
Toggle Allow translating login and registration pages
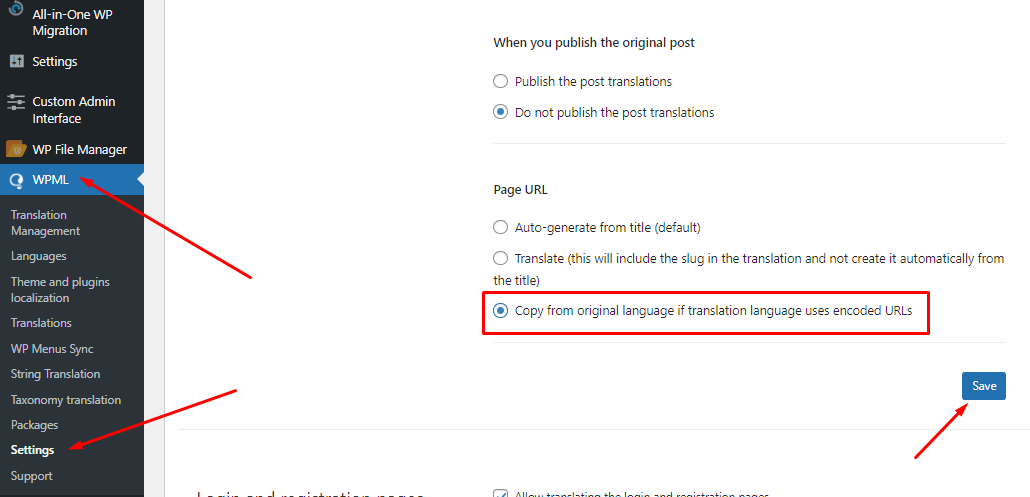coord(501,494)
